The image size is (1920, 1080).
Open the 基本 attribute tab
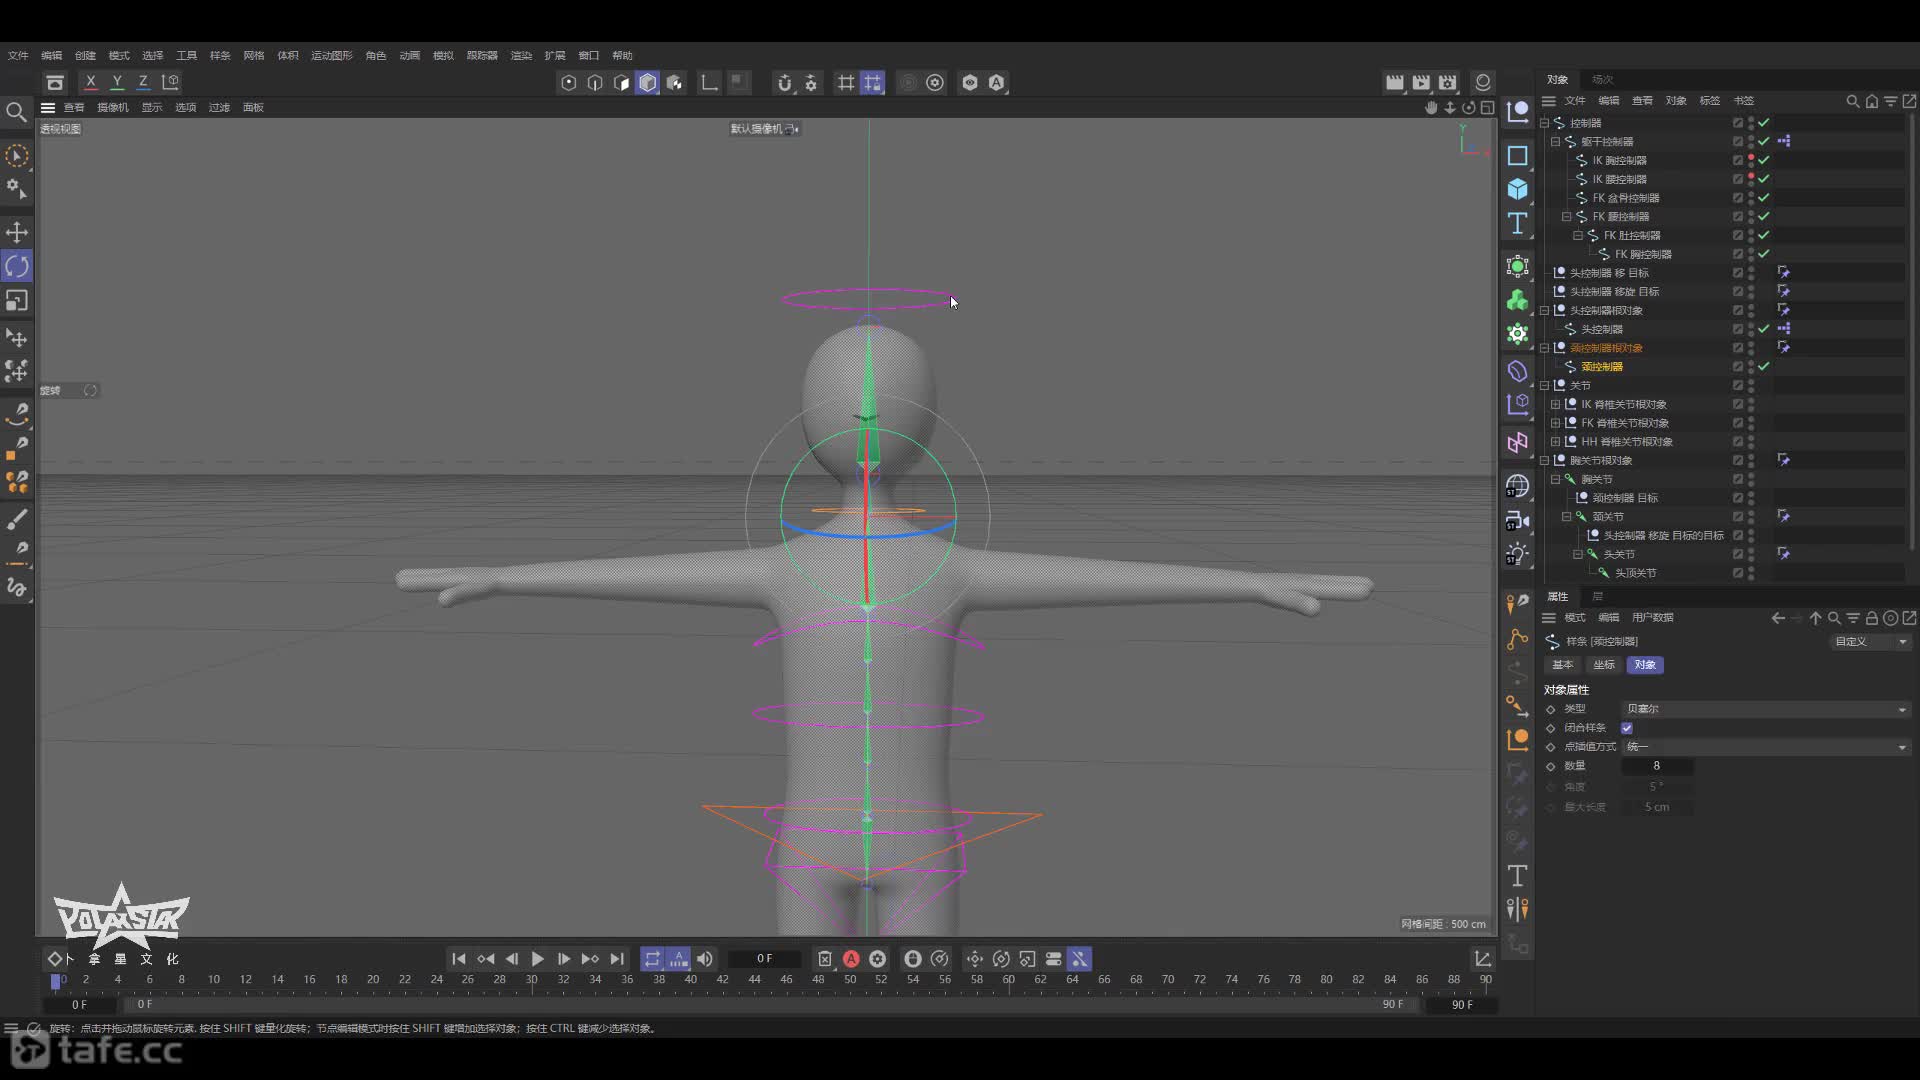(1562, 665)
